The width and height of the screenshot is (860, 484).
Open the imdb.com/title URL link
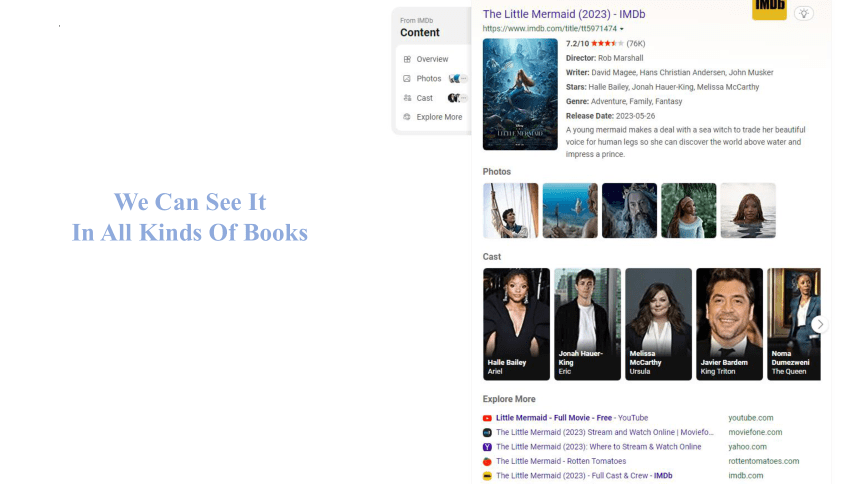(550, 29)
